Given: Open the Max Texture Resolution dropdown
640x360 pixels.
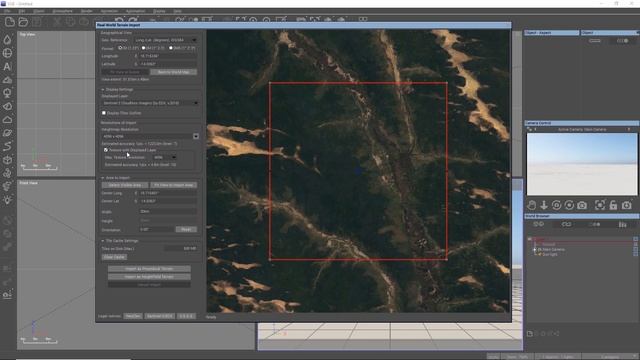Looking at the screenshot, I should click(x=164, y=157).
